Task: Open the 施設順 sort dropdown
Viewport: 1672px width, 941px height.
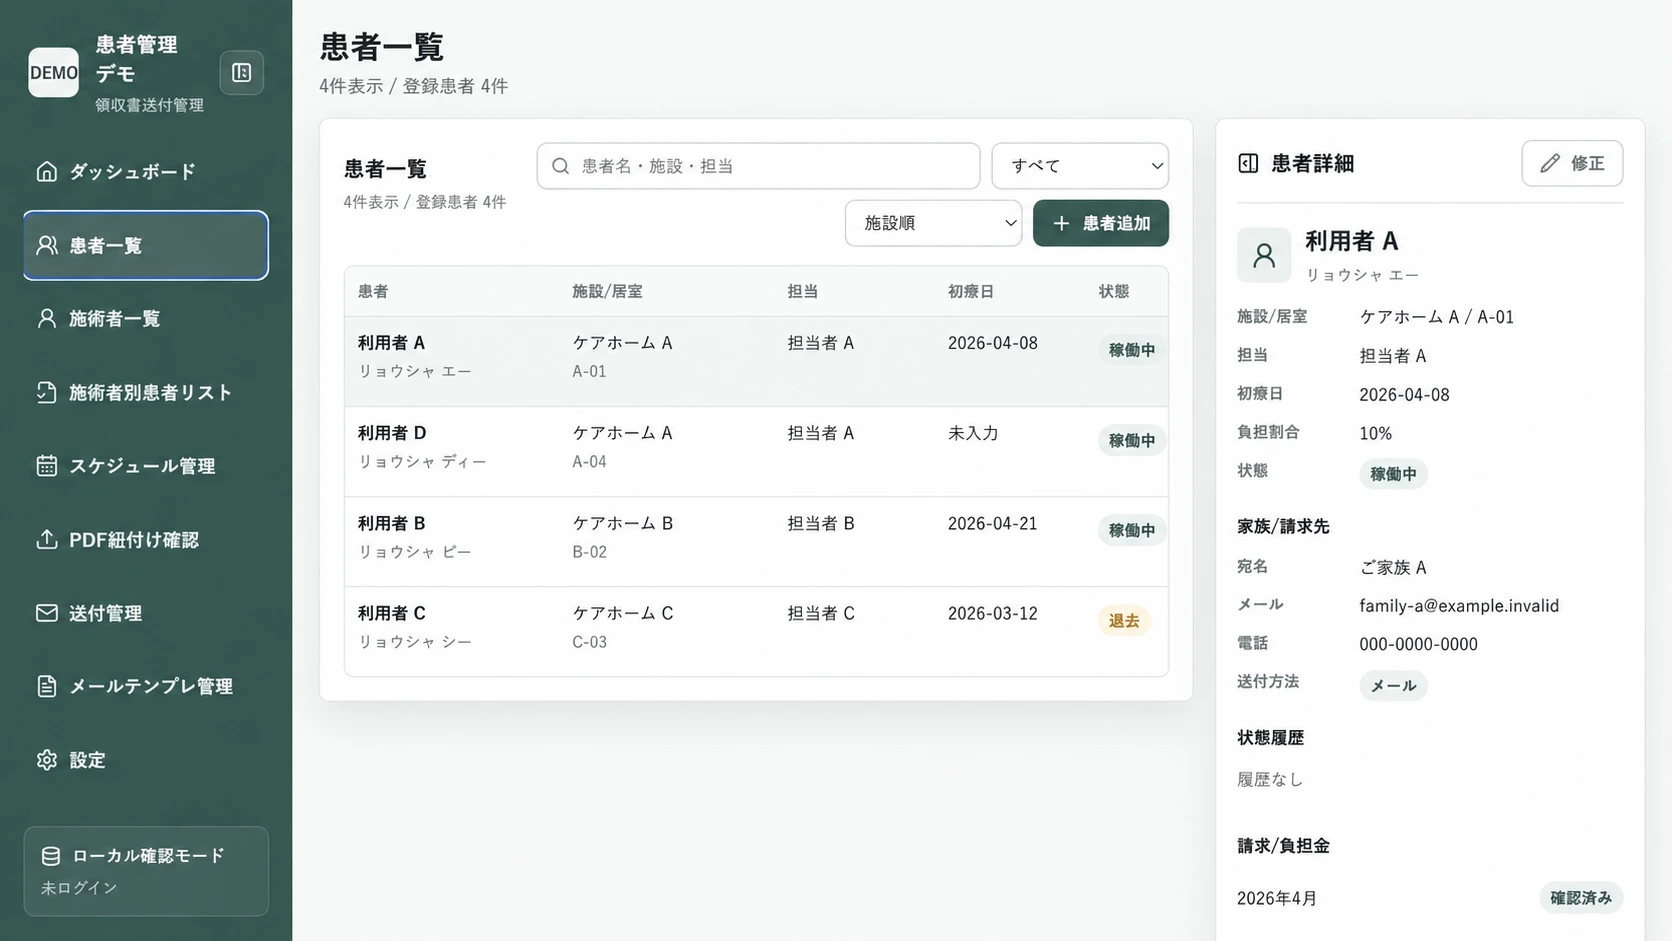Action: pos(933,223)
